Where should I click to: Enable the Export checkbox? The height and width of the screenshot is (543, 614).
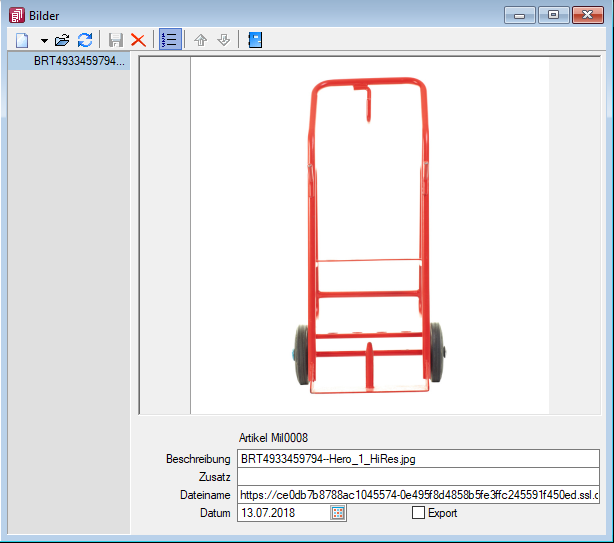point(418,512)
